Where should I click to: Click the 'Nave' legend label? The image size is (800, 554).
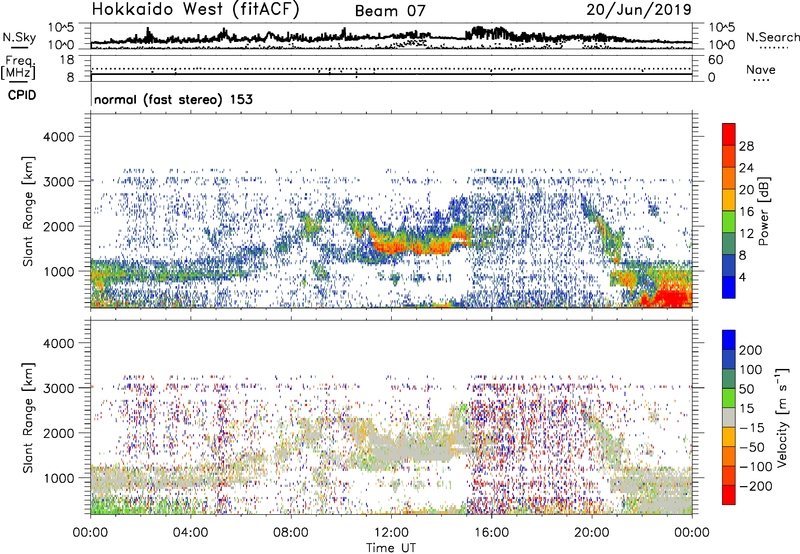(x=761, y=70)
